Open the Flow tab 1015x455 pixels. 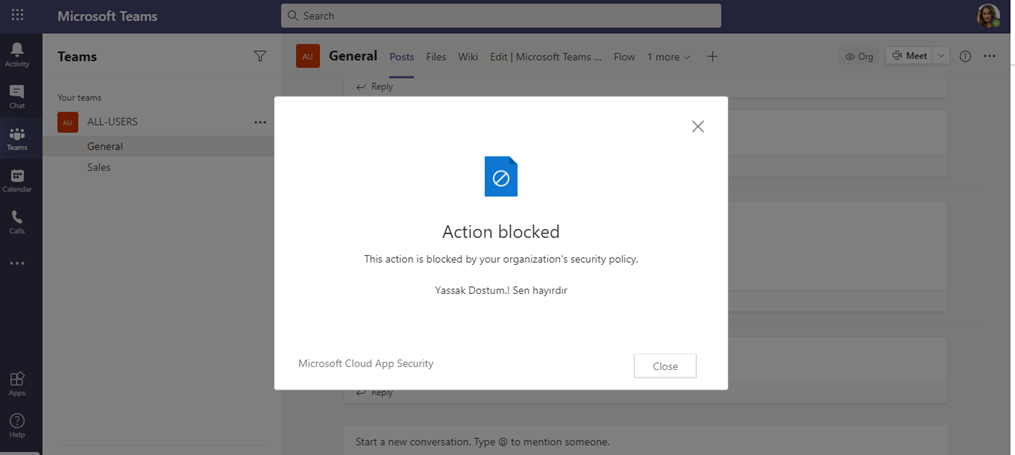tap(624, 57)
